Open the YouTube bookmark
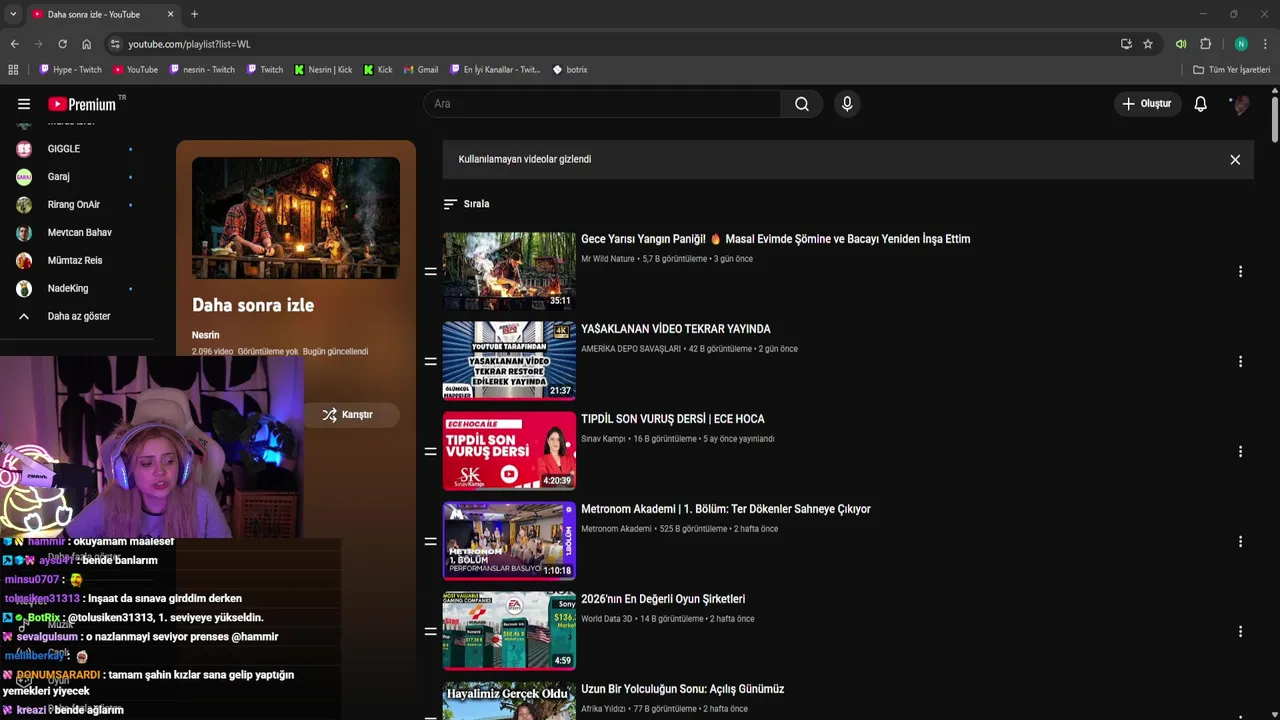The image size is (1280, 720). tap(135, 70)
